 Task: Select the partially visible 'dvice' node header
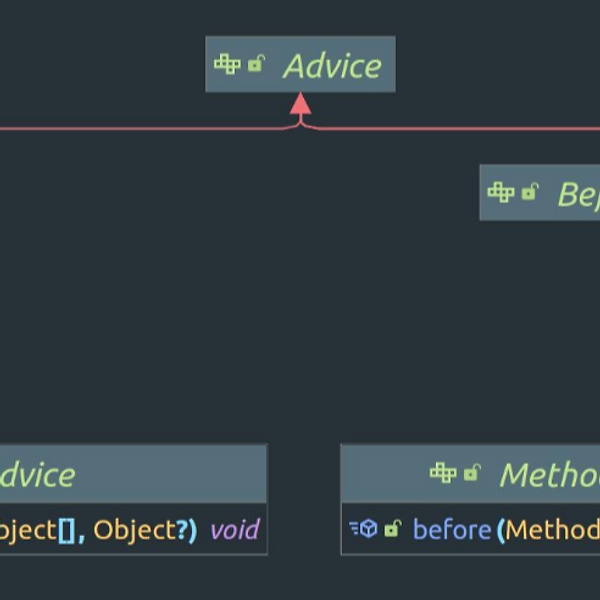(133, 474)
